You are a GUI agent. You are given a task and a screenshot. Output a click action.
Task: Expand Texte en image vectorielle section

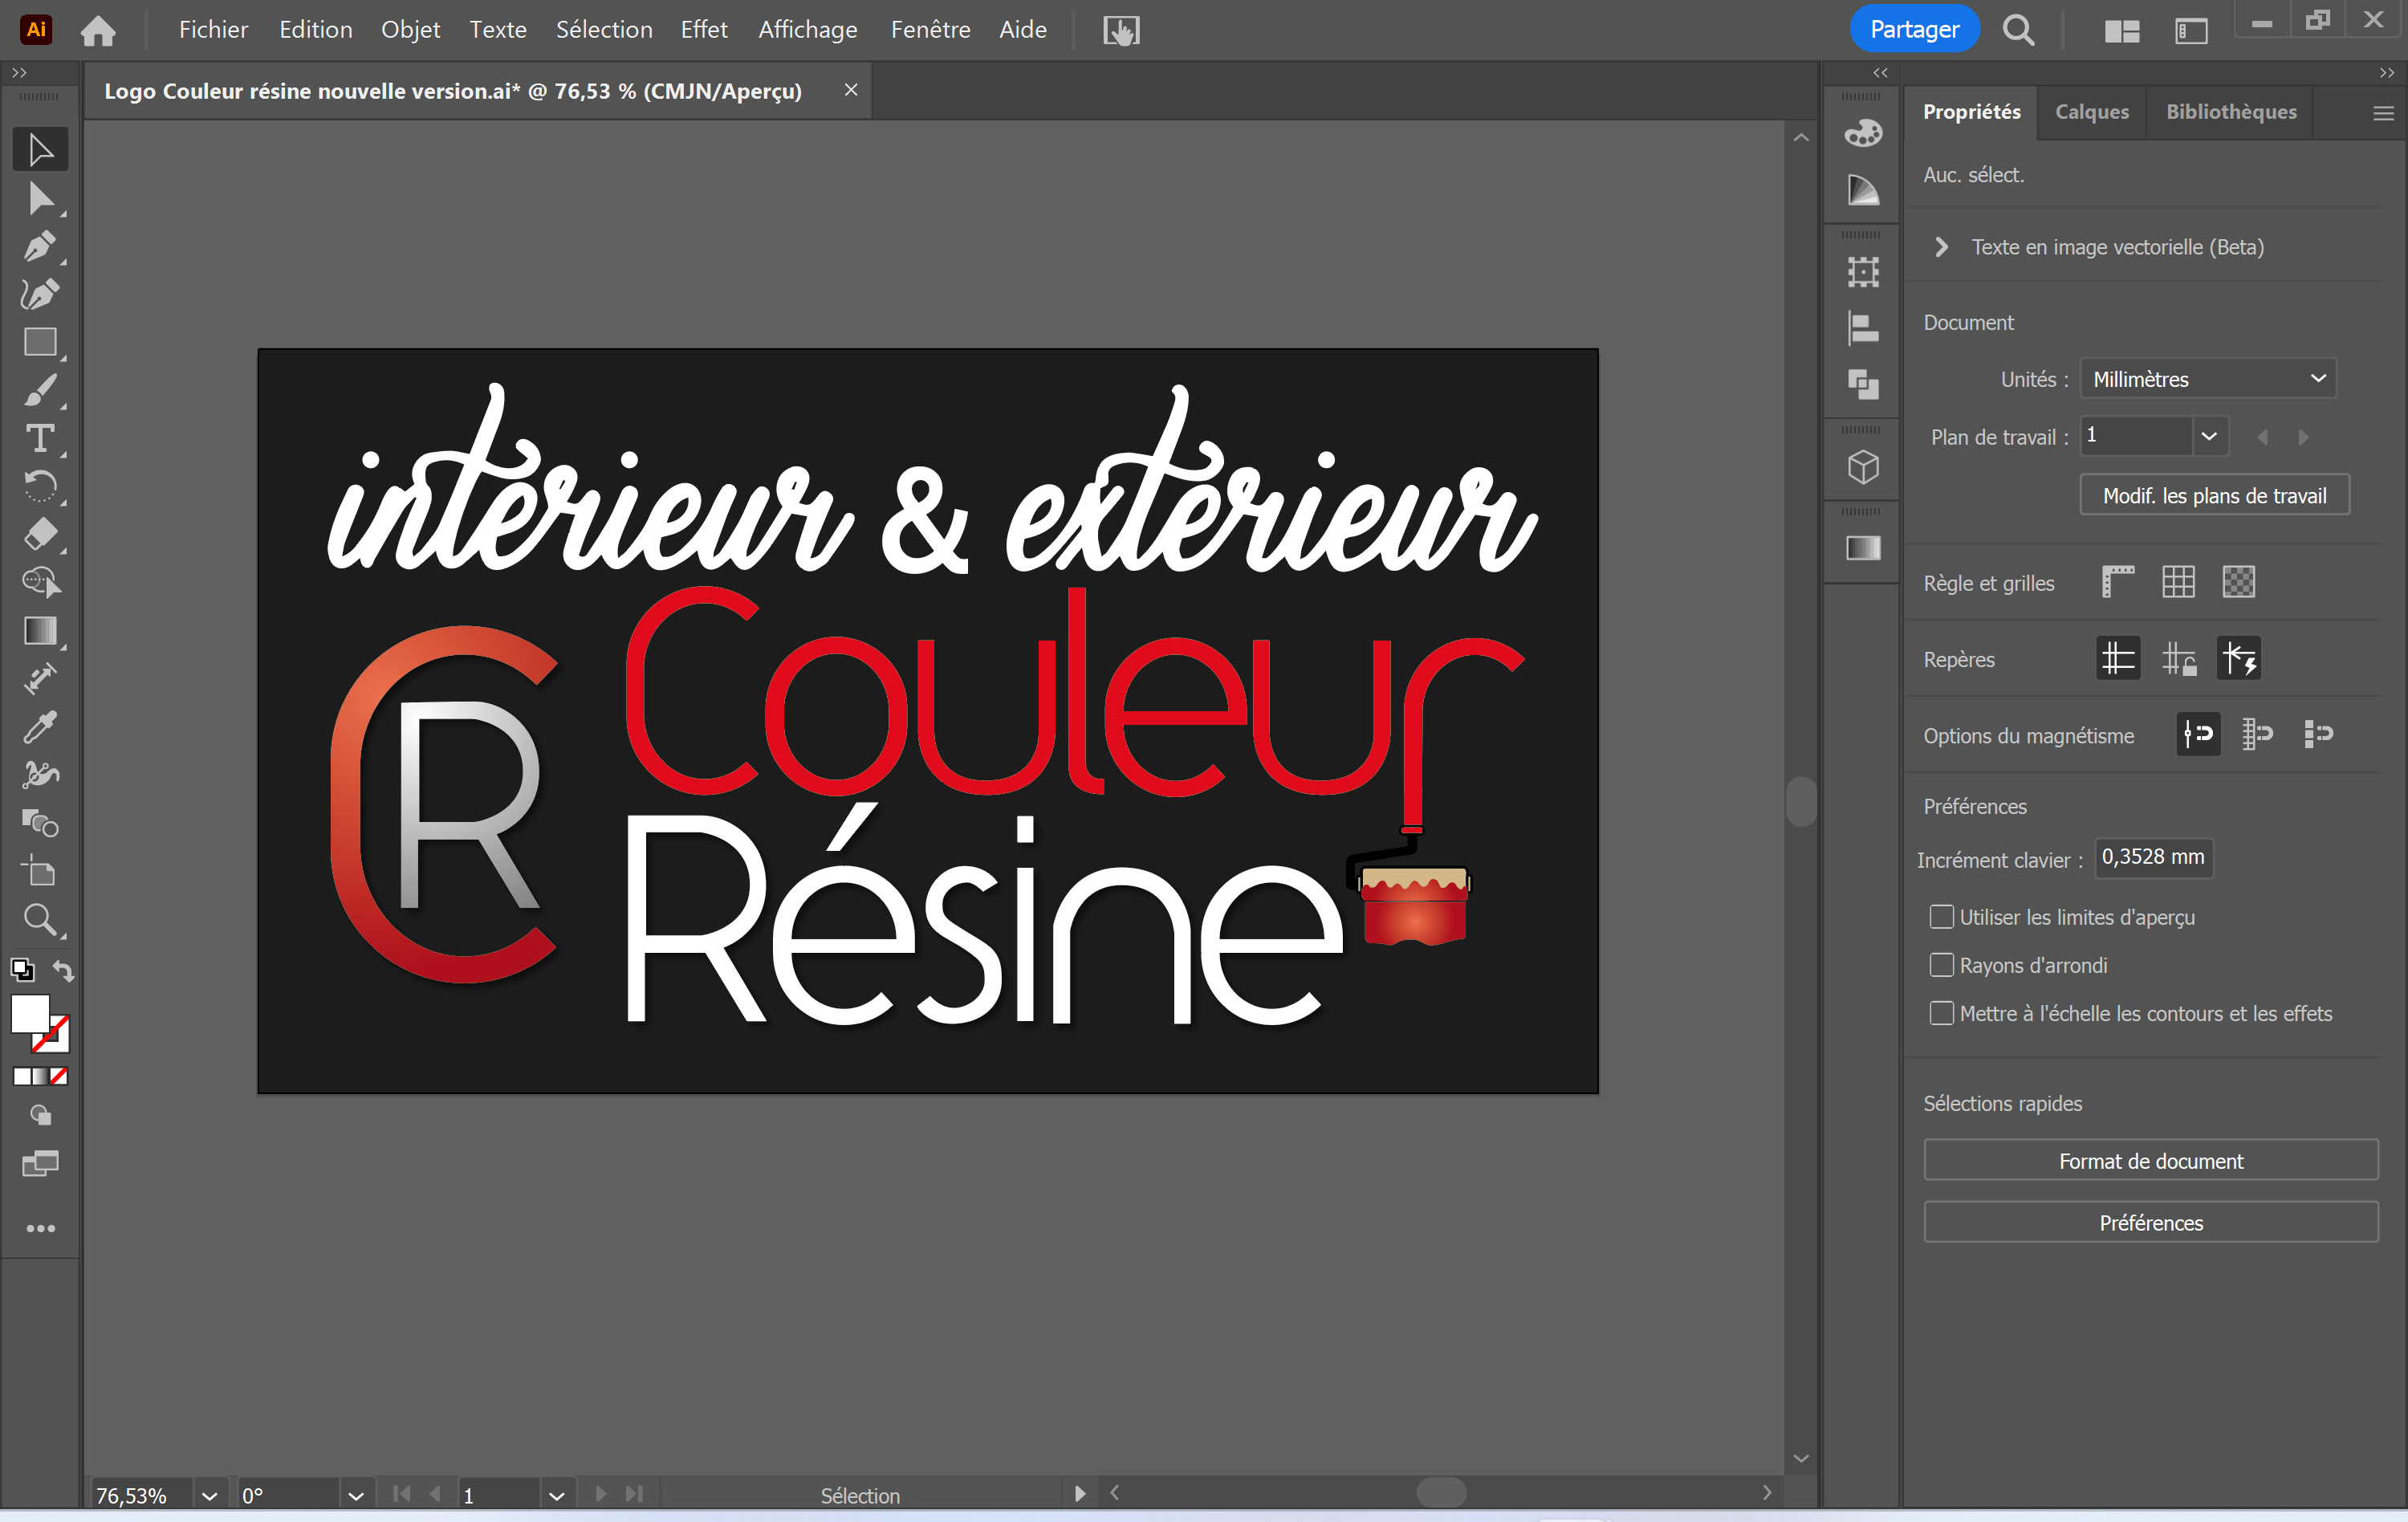point(1941,247)
